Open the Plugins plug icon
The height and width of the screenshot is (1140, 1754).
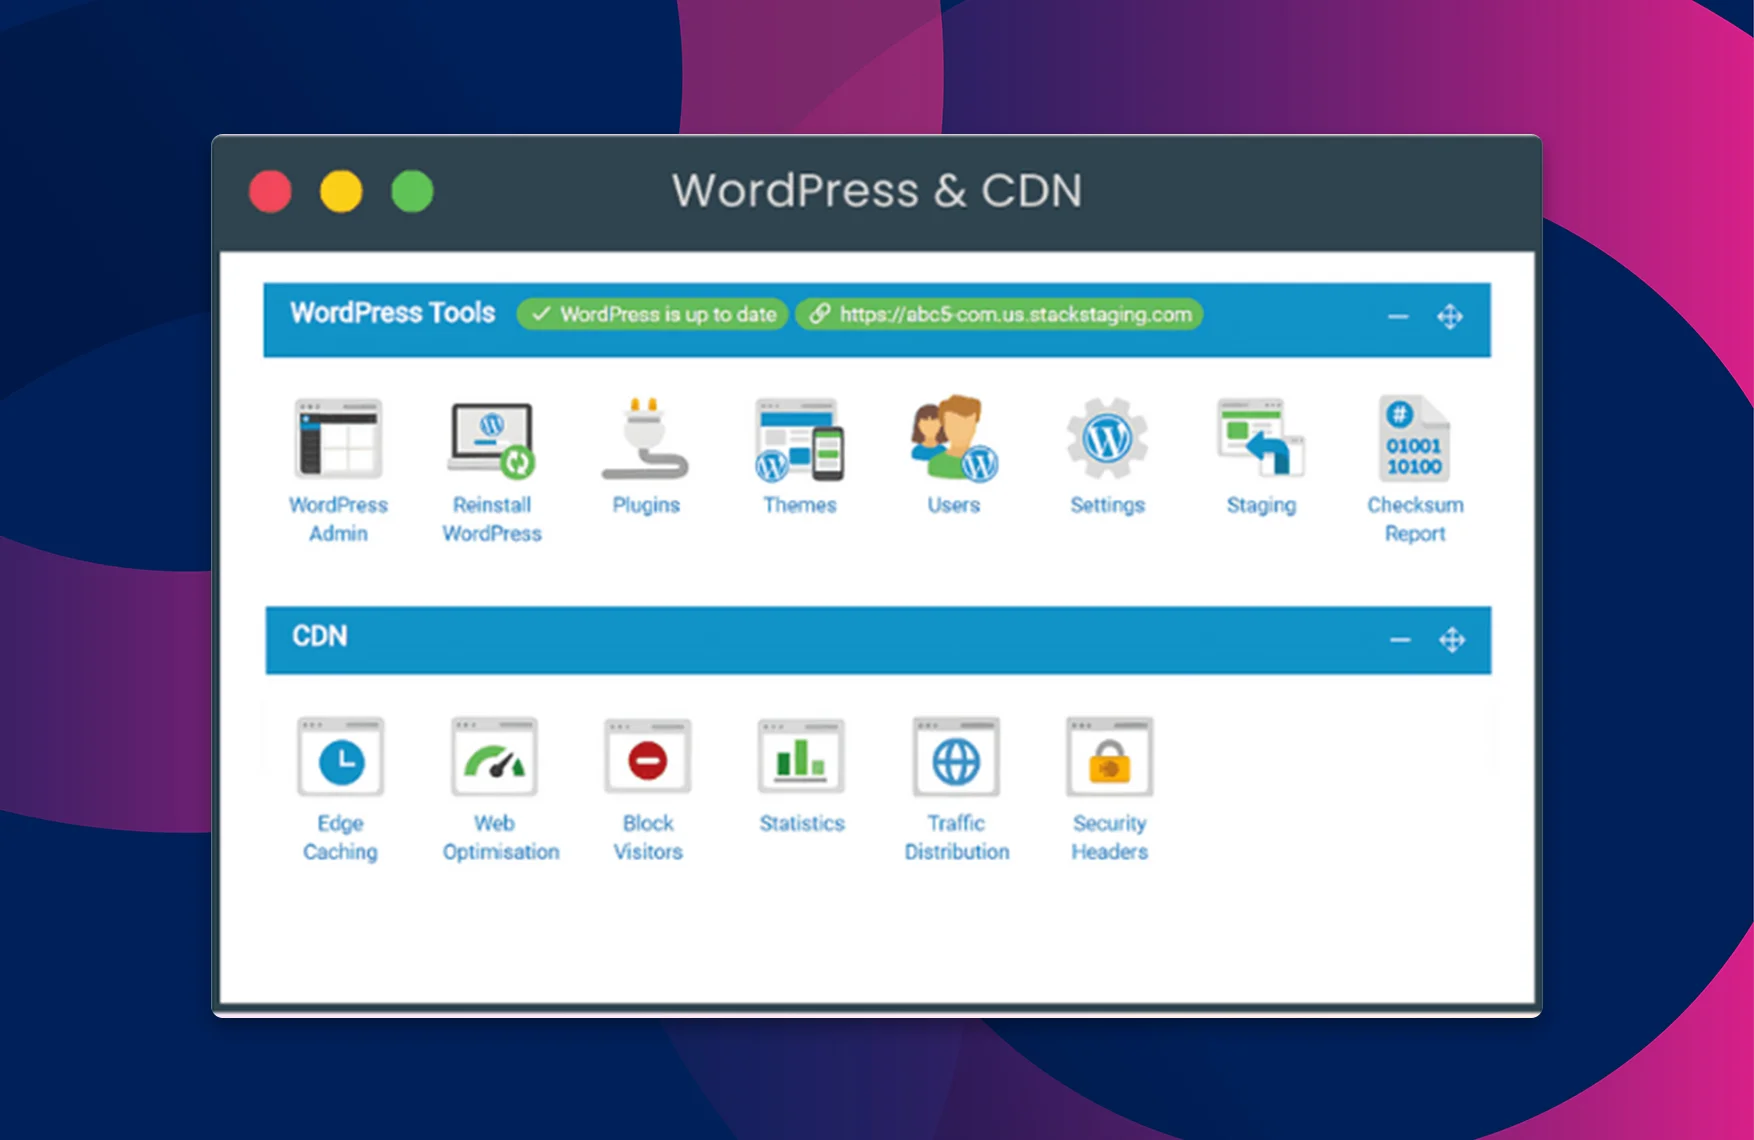click(x=645, y=439)
